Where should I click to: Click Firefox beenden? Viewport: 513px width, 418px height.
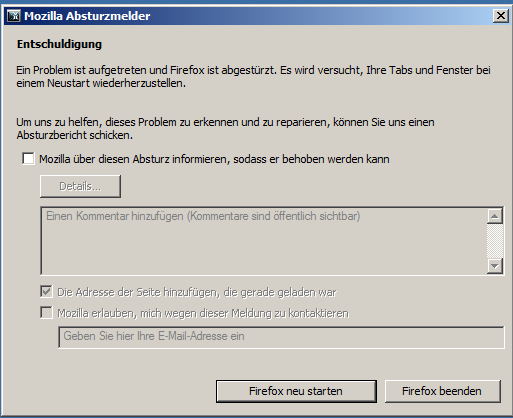(442, 391)
